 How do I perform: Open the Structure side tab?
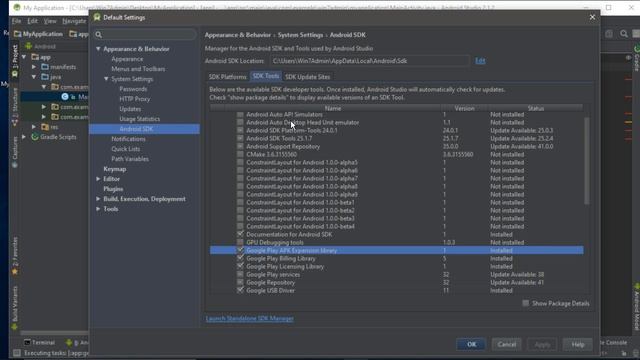15,107
